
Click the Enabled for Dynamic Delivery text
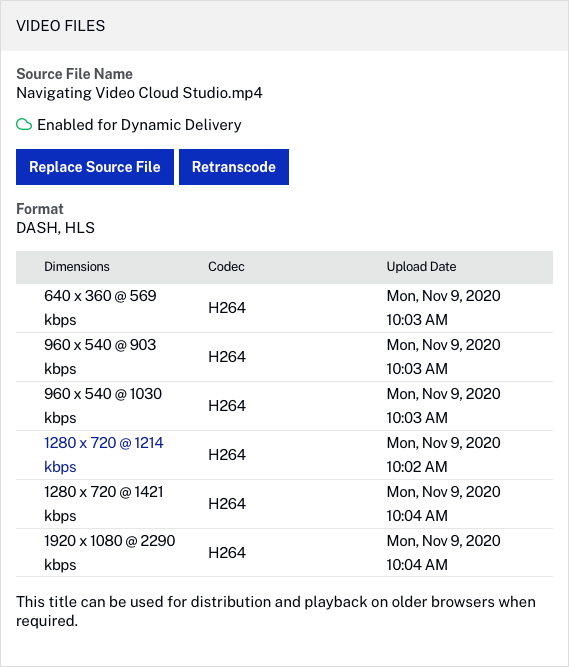[139, 125]
